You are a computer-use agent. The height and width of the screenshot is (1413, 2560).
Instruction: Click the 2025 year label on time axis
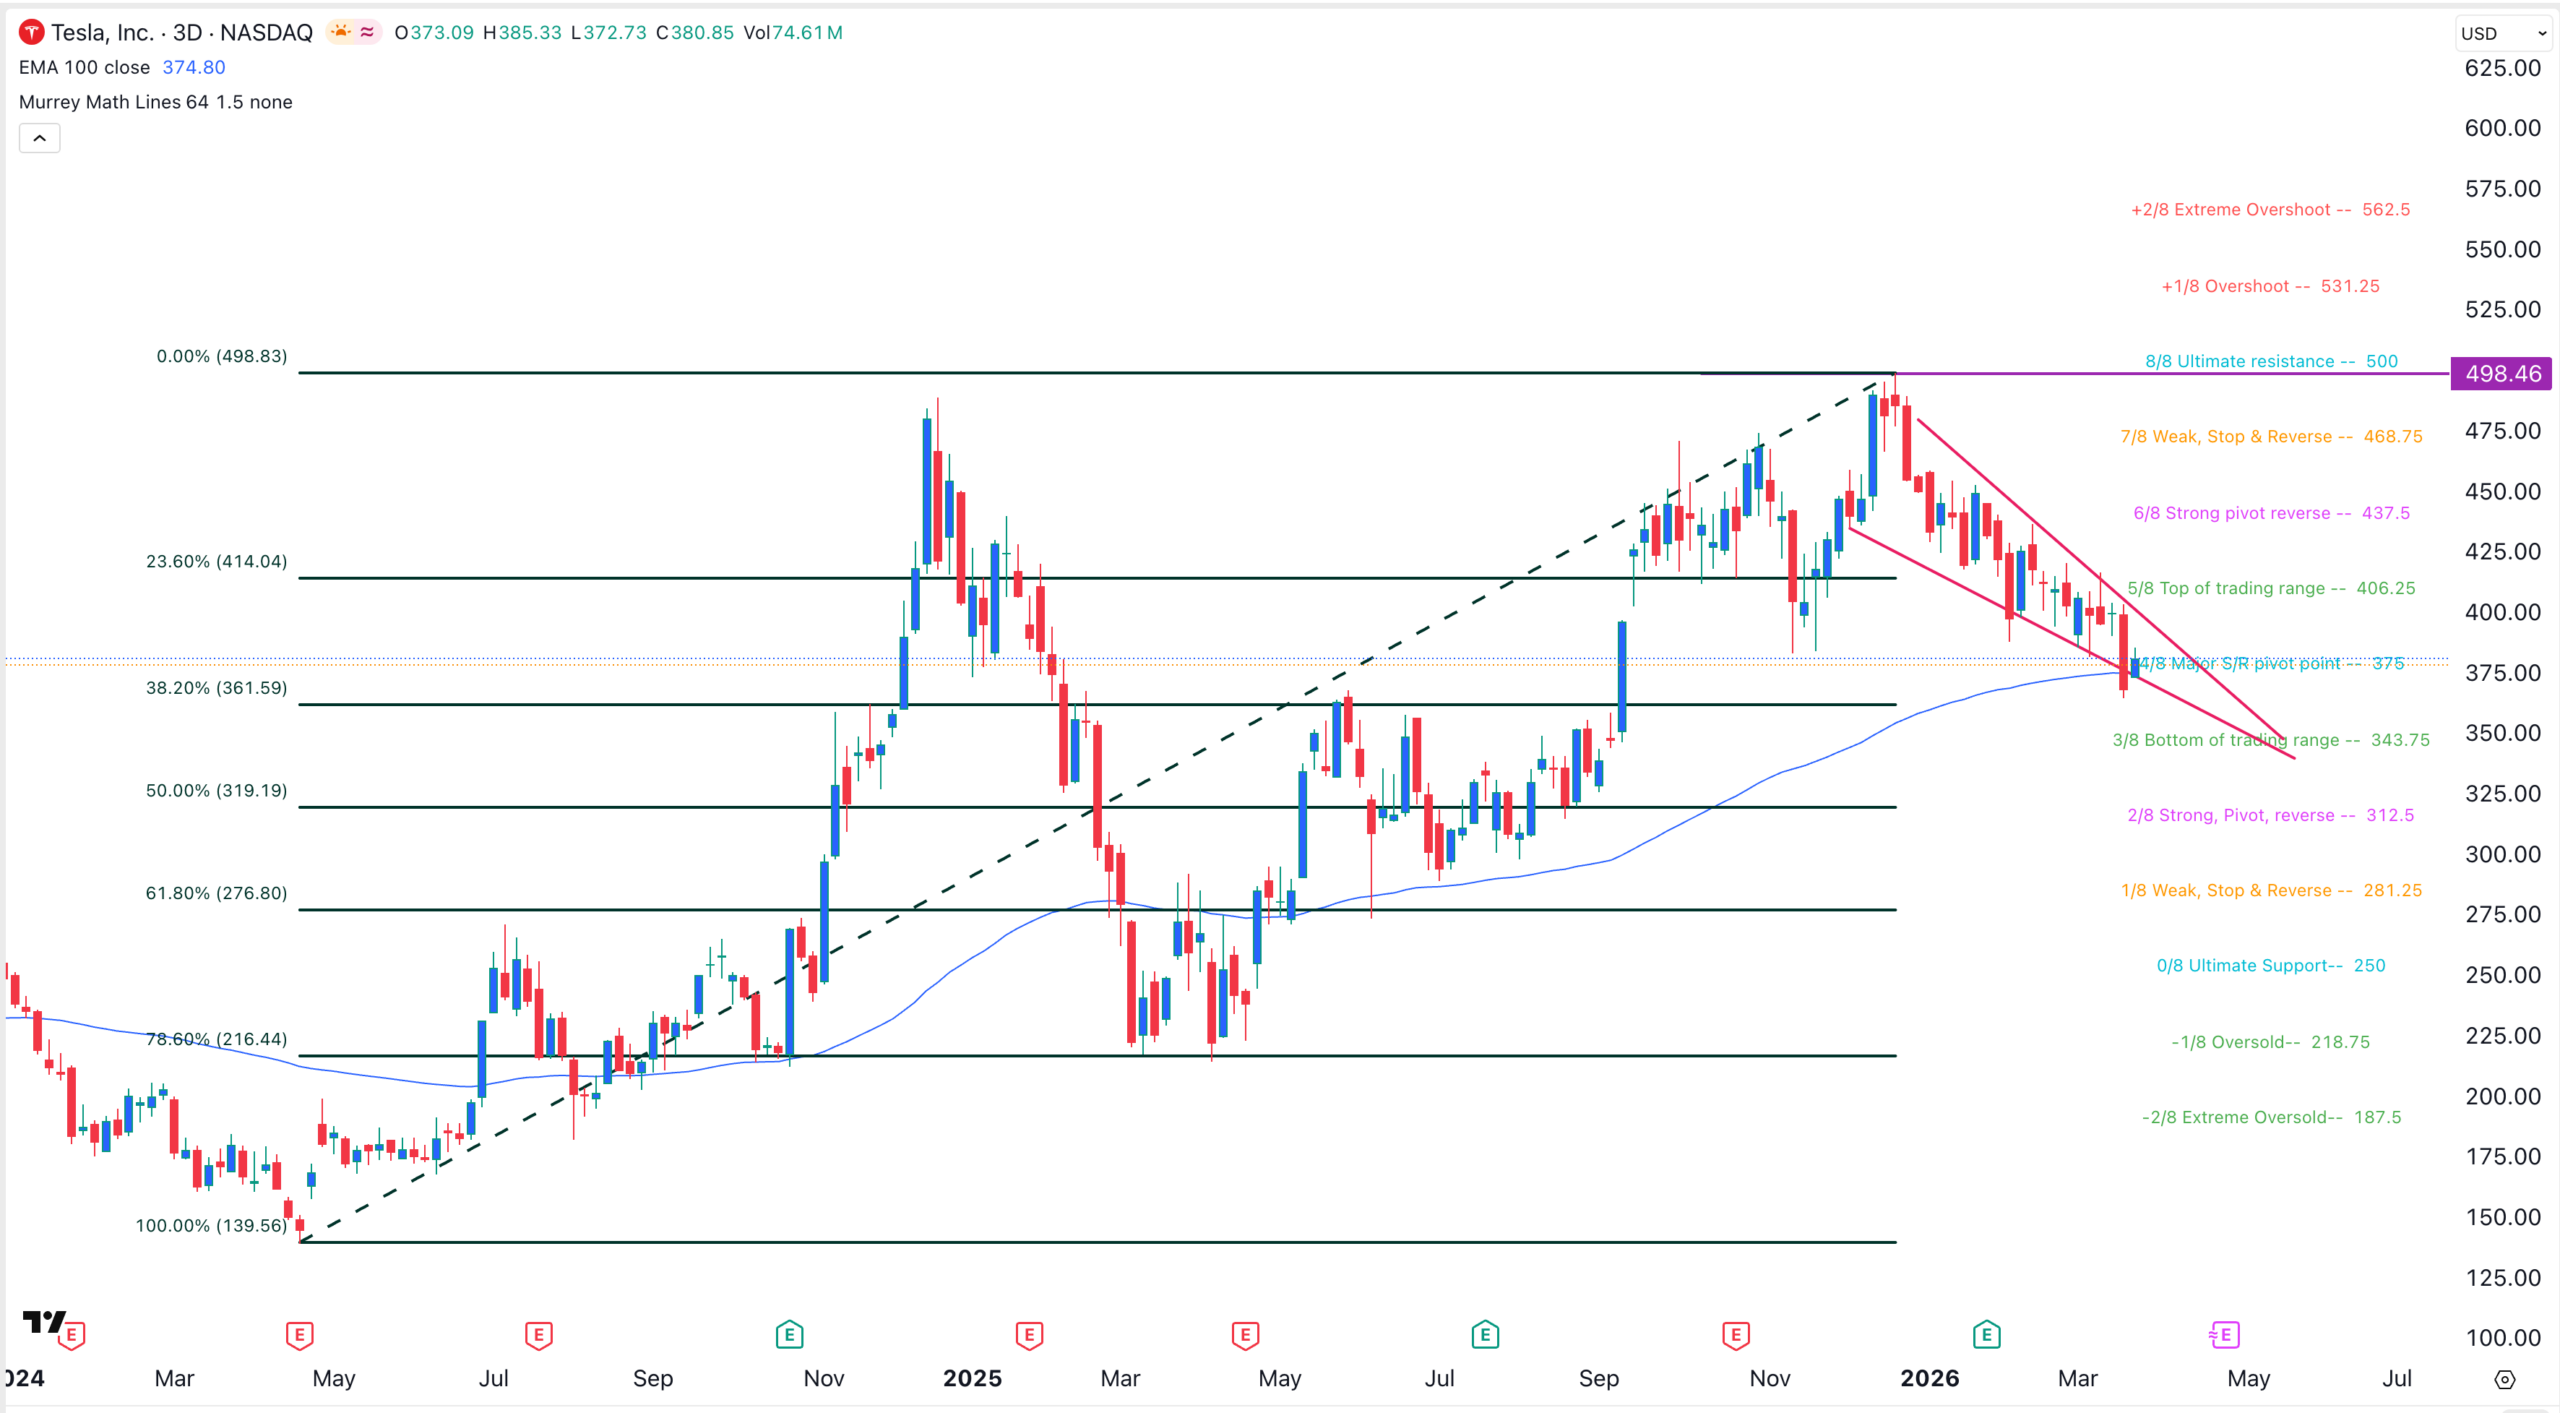pyautogui.click(x=972, y=1379)
